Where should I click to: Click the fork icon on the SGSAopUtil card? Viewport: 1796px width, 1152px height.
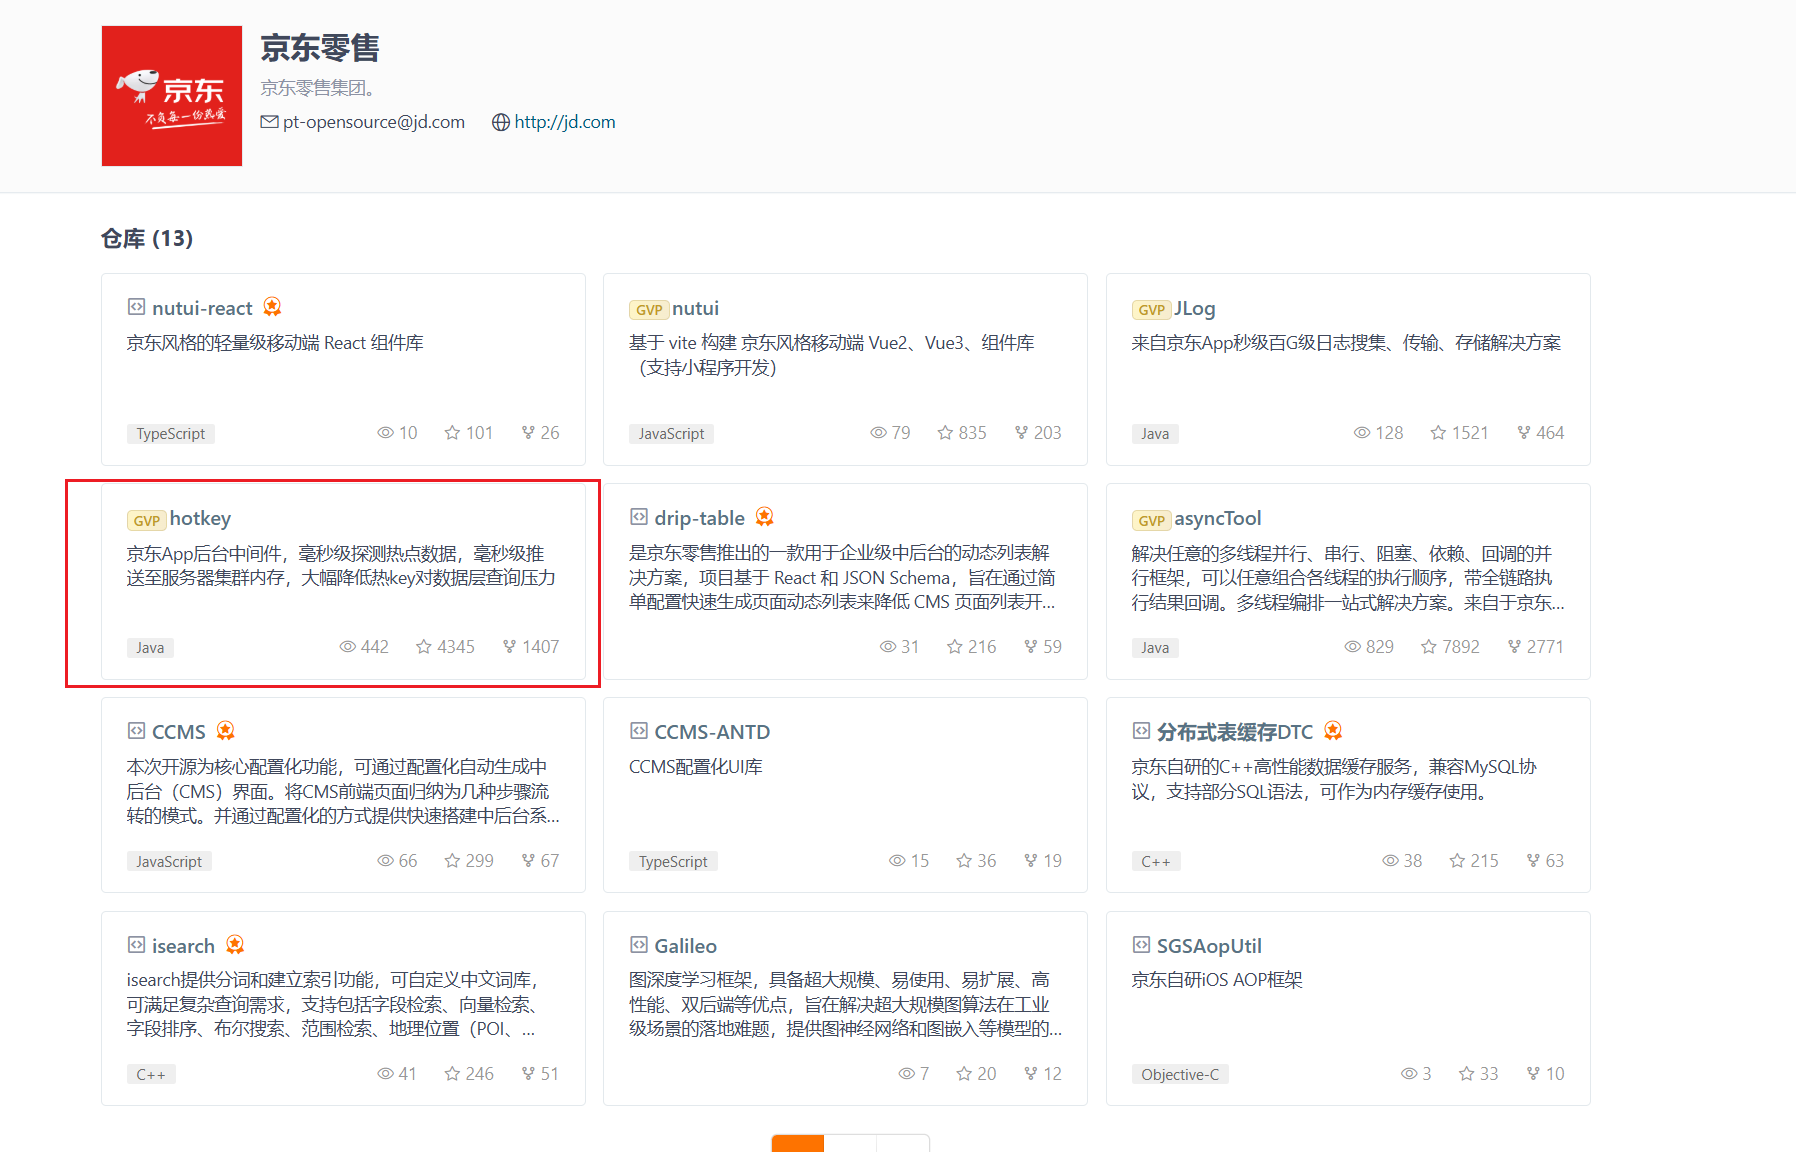[x=1533, y=1074]
